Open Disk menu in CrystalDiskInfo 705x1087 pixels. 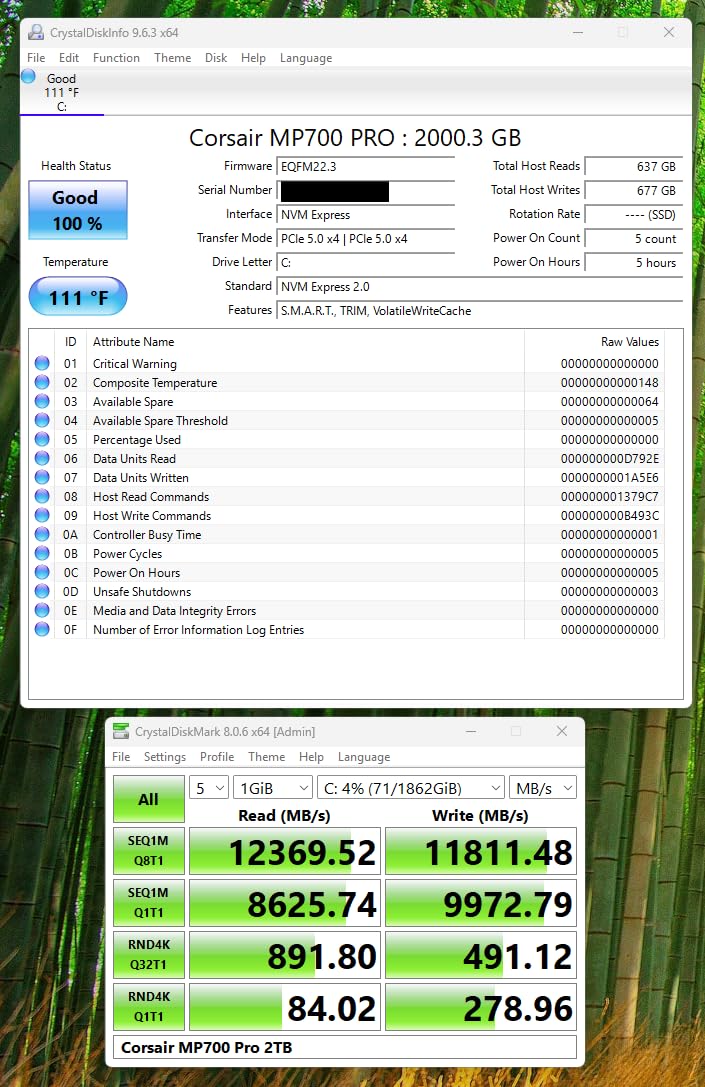(216, 58)
